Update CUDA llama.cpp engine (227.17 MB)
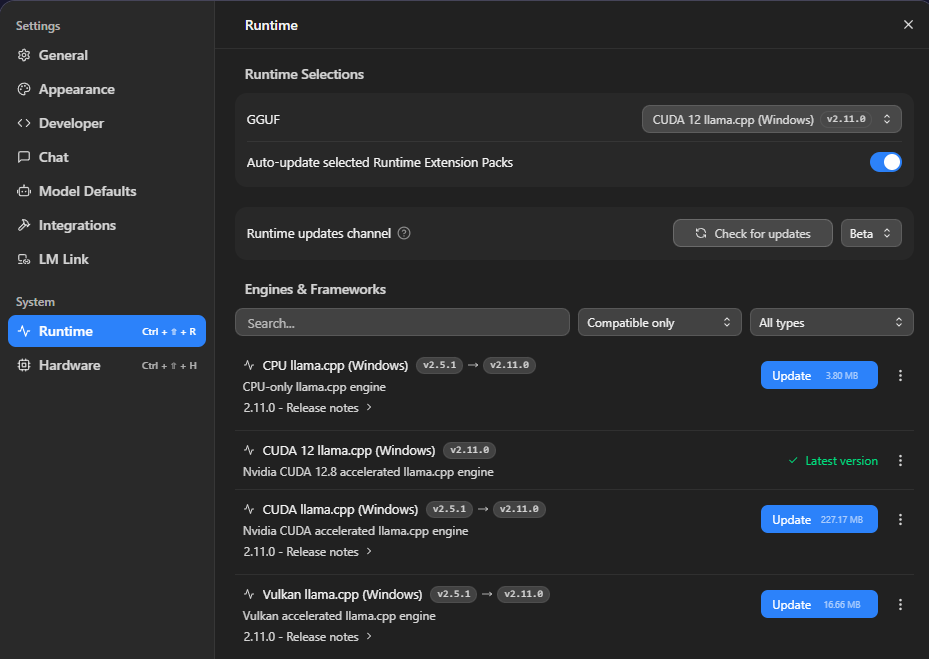The width and height of the screenshot is (929, 659). pos(819,519)
